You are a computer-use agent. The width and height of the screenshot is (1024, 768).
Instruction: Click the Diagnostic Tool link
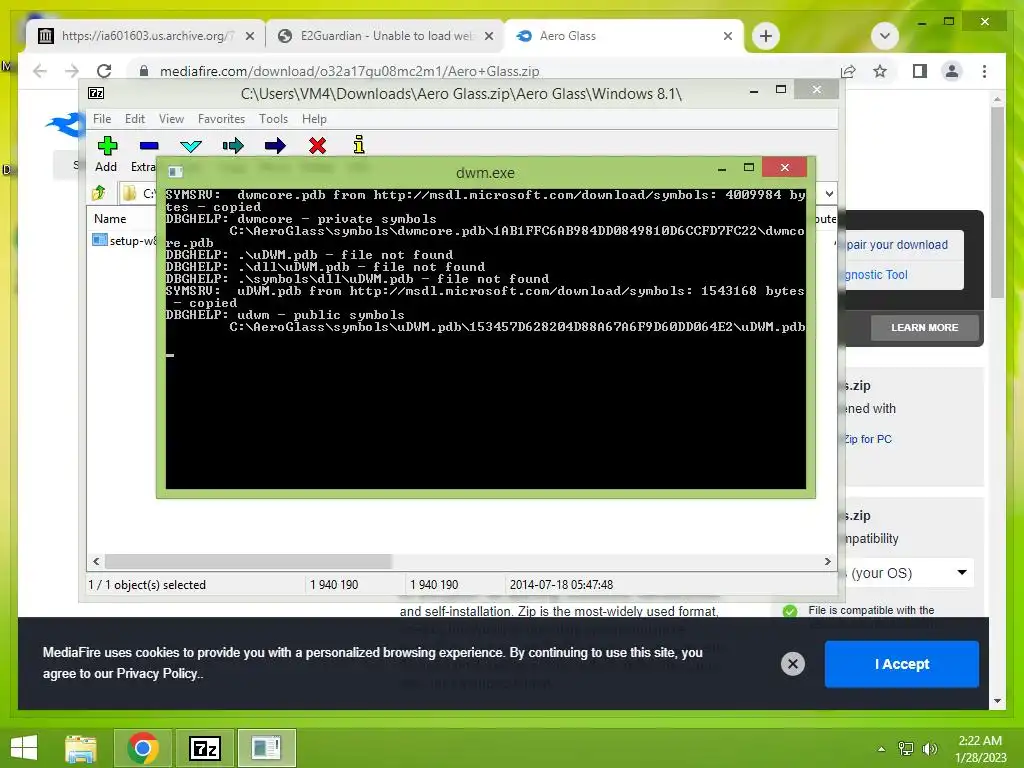pos(876,275)
